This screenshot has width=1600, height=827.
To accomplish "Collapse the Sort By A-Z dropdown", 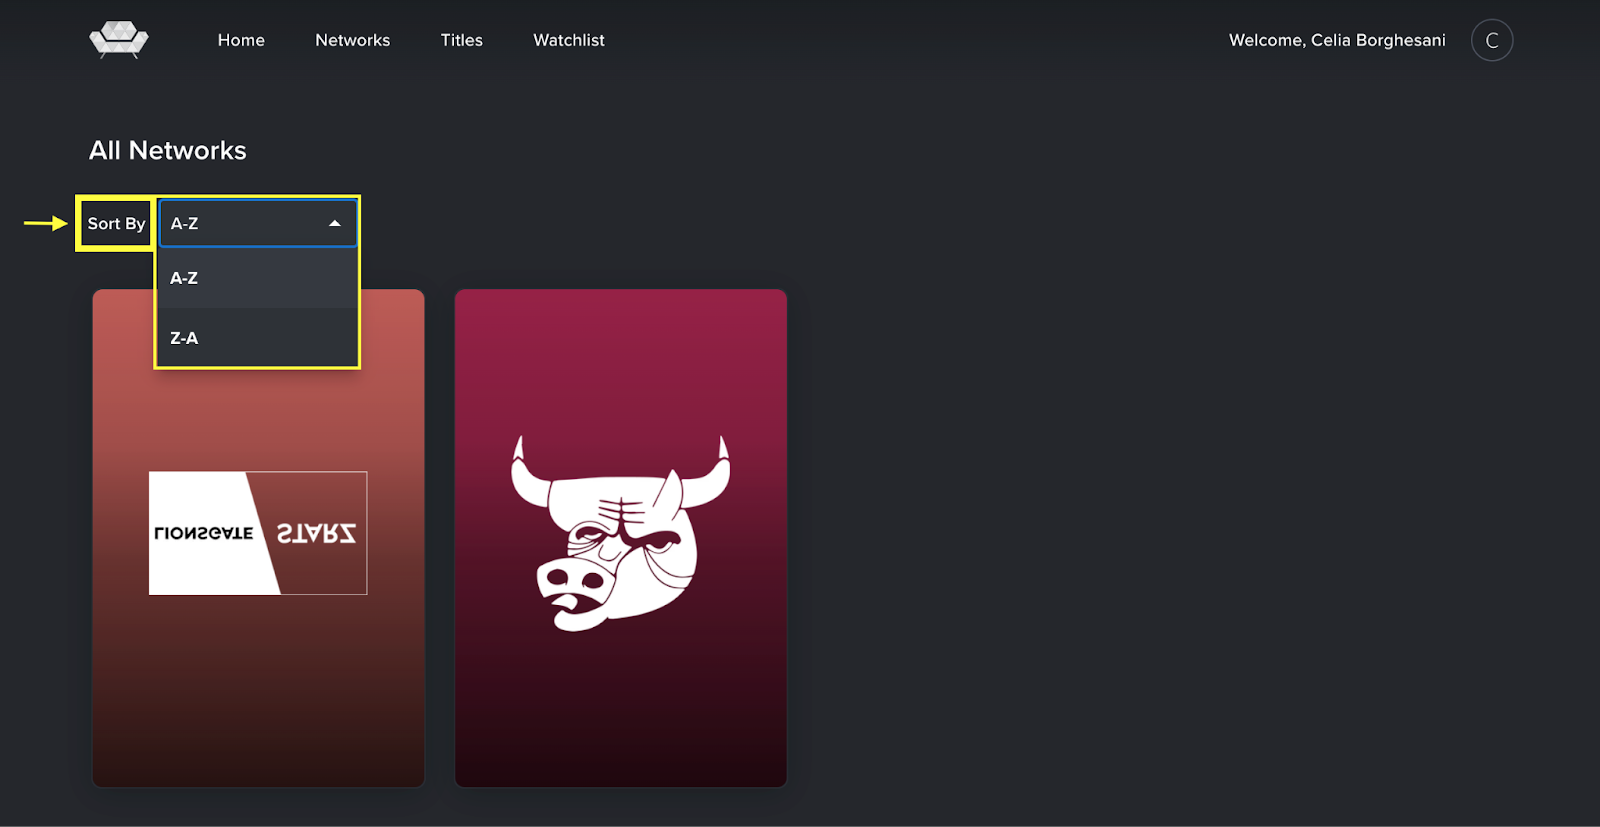I will click(258, 223).
